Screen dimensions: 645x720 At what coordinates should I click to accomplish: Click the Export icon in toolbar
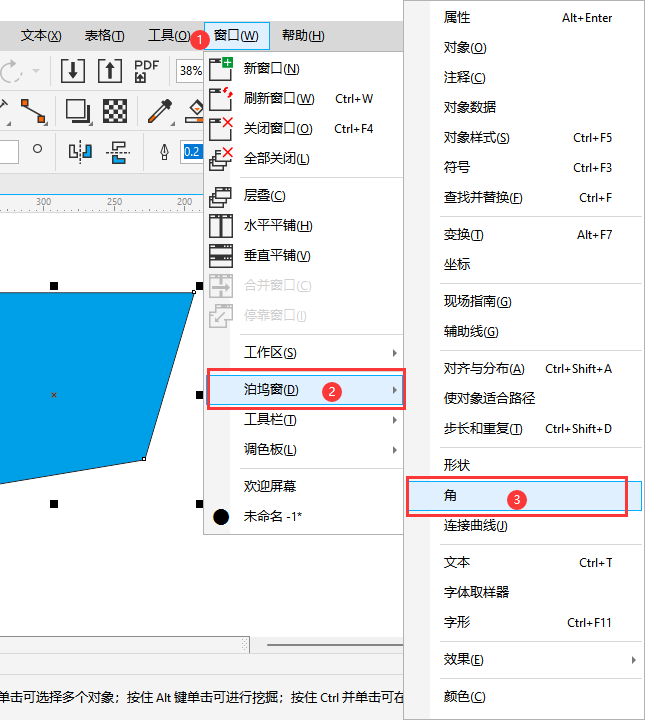(110, 71)
